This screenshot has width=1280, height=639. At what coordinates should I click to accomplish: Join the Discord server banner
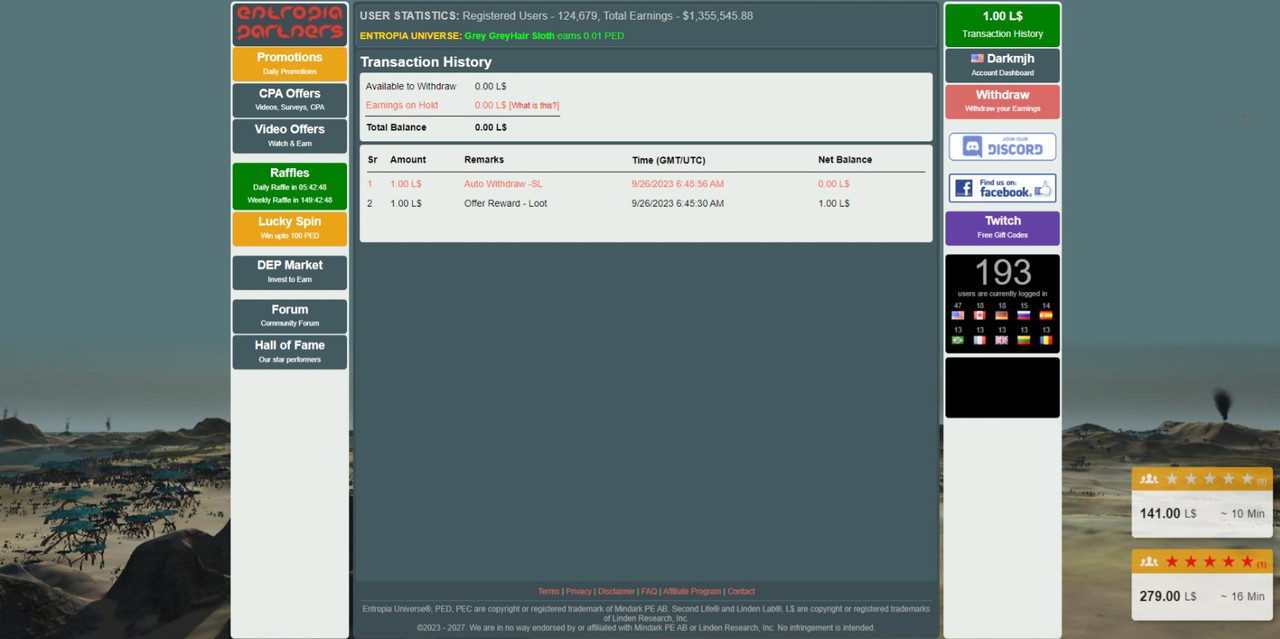point(1002,147)
